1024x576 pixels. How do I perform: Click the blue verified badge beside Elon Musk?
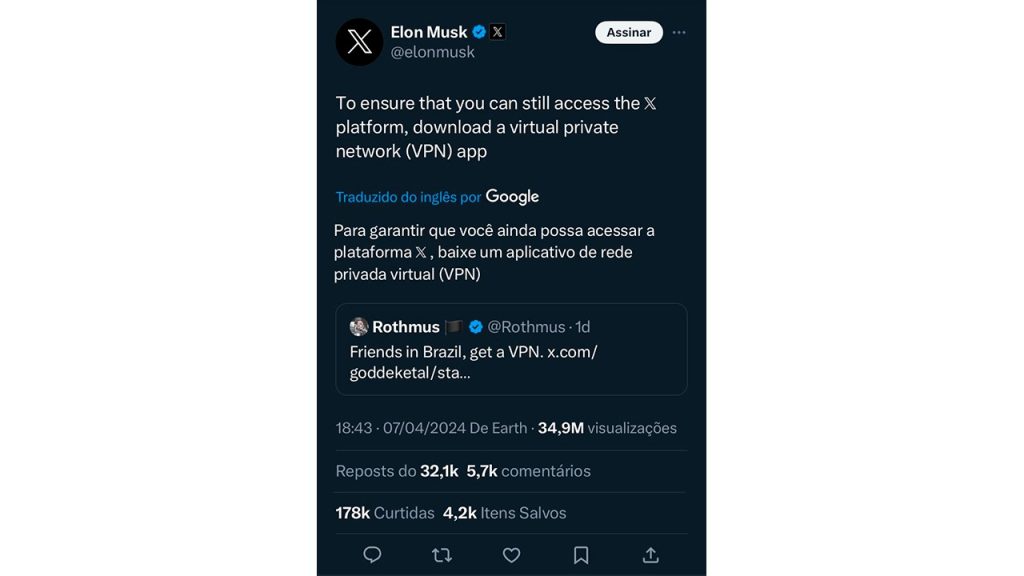point(479,32)
